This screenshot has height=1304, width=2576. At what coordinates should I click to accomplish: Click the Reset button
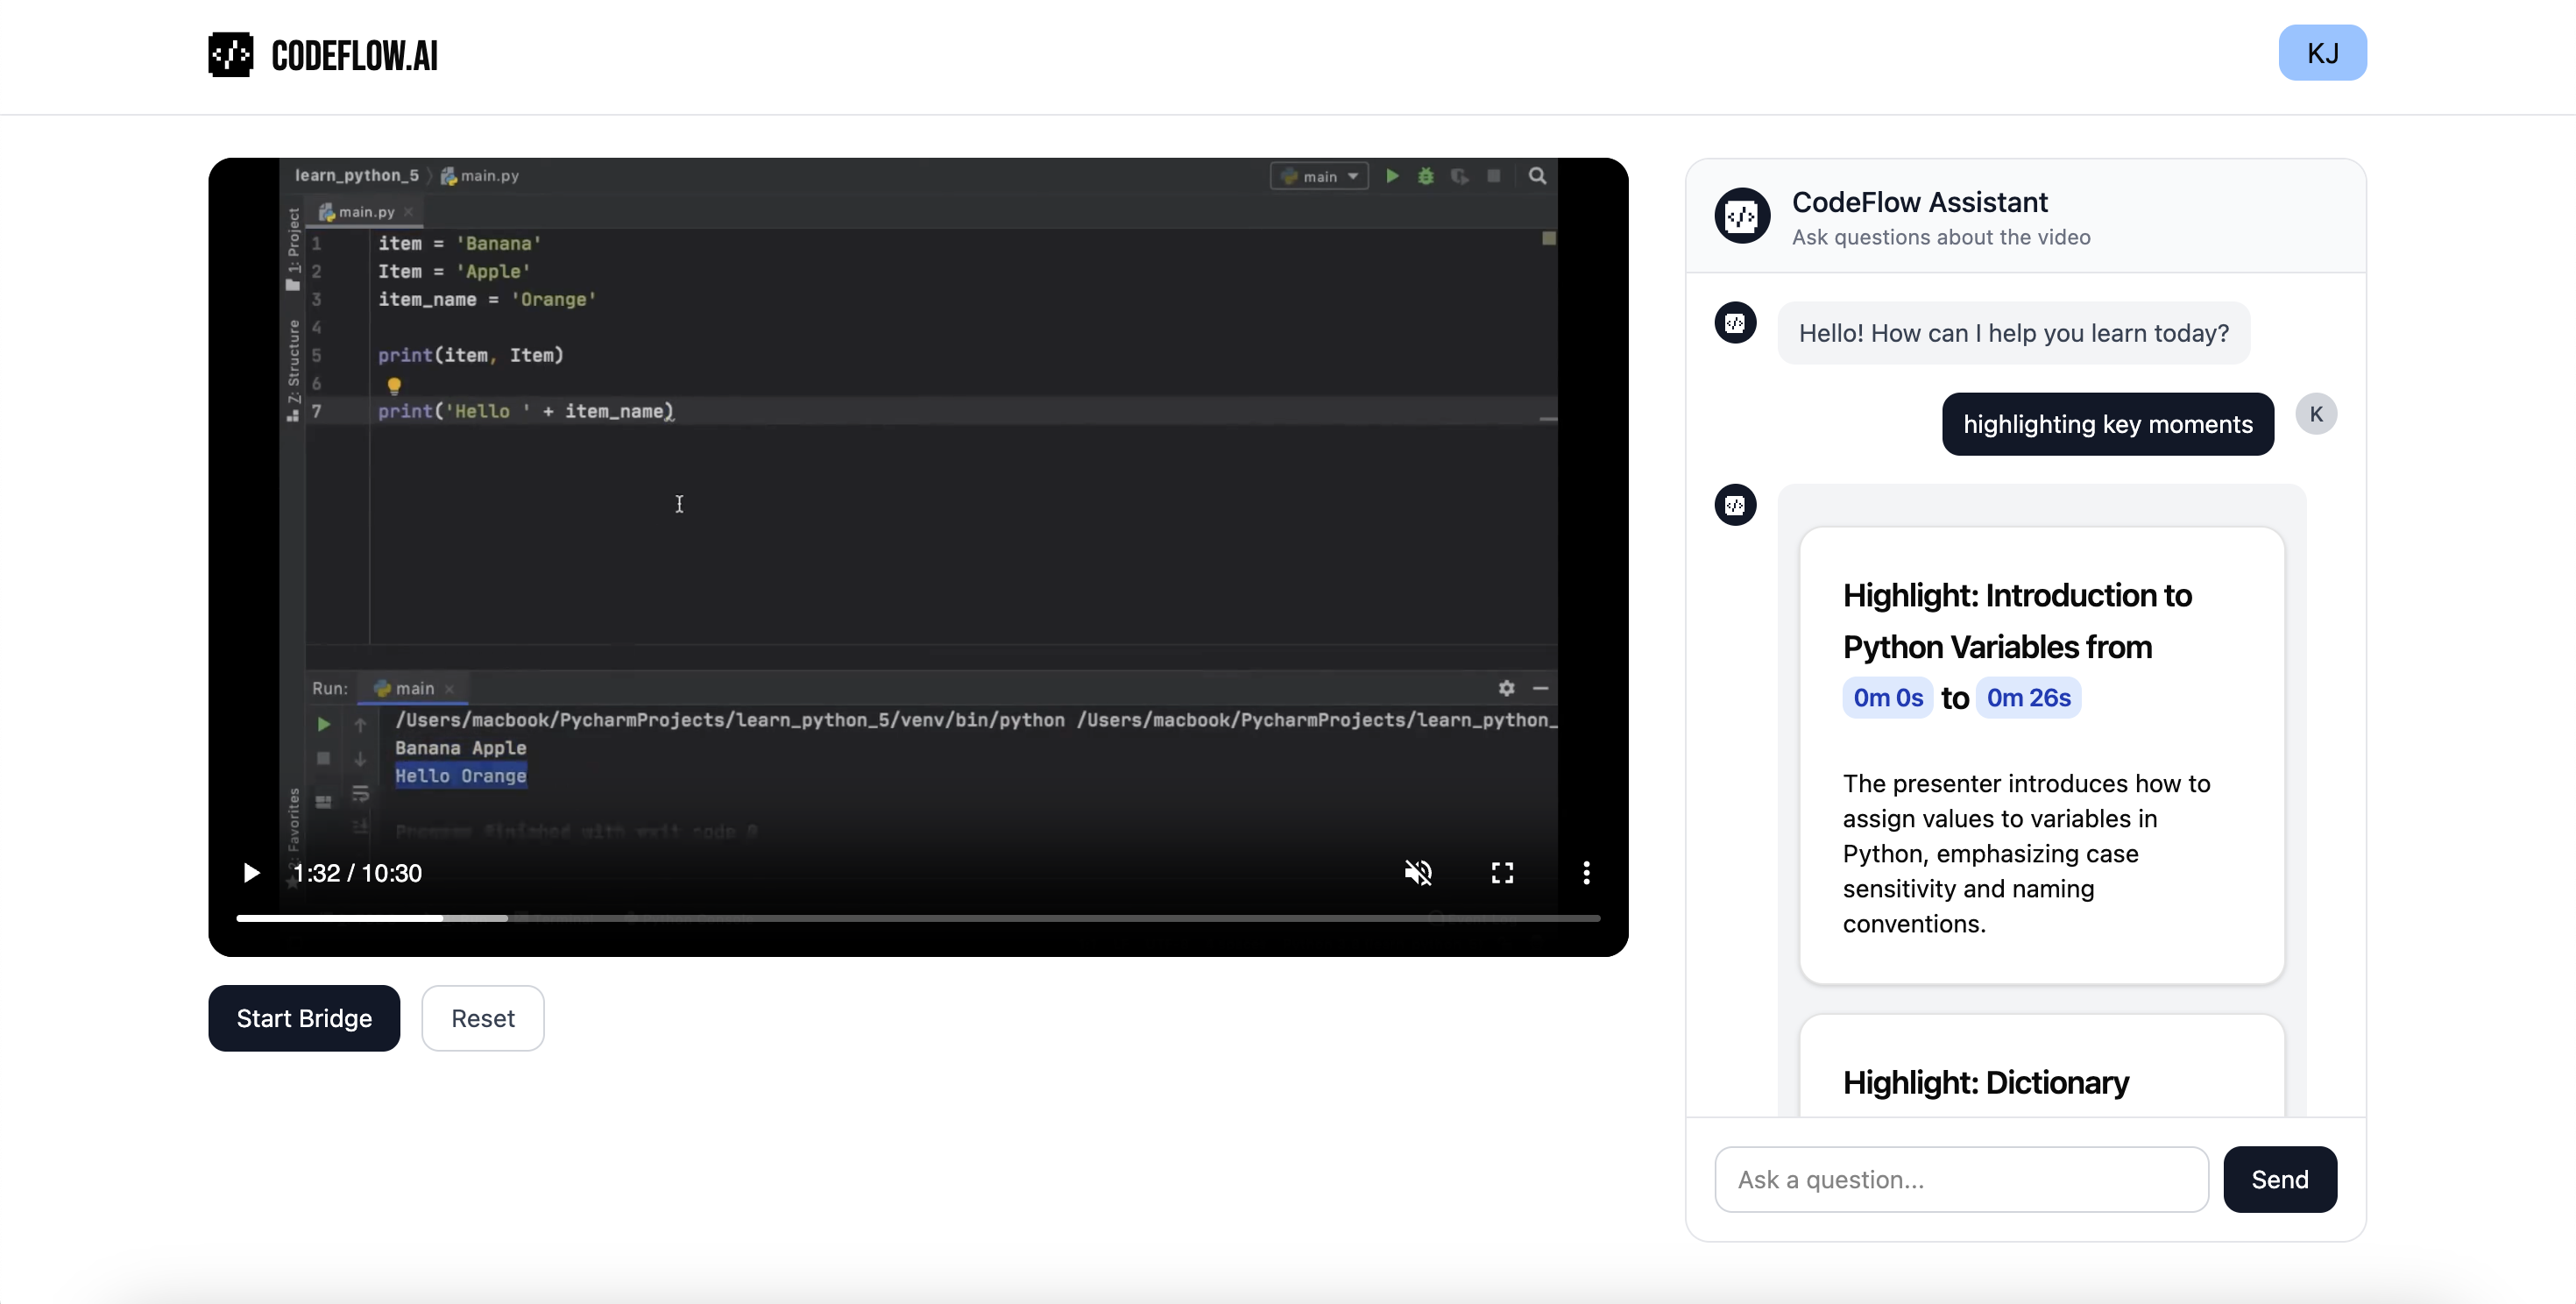[482, 1018]
